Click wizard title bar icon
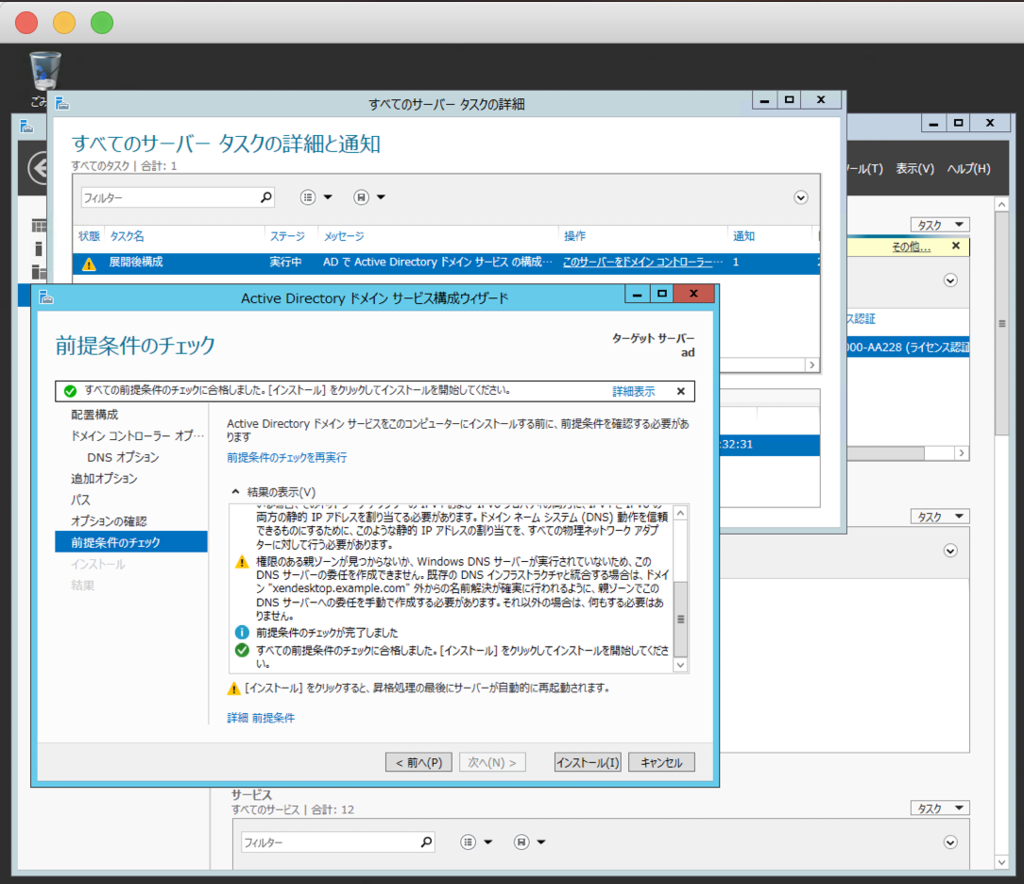The image size is (1024, 884). (x=46, y=298)
